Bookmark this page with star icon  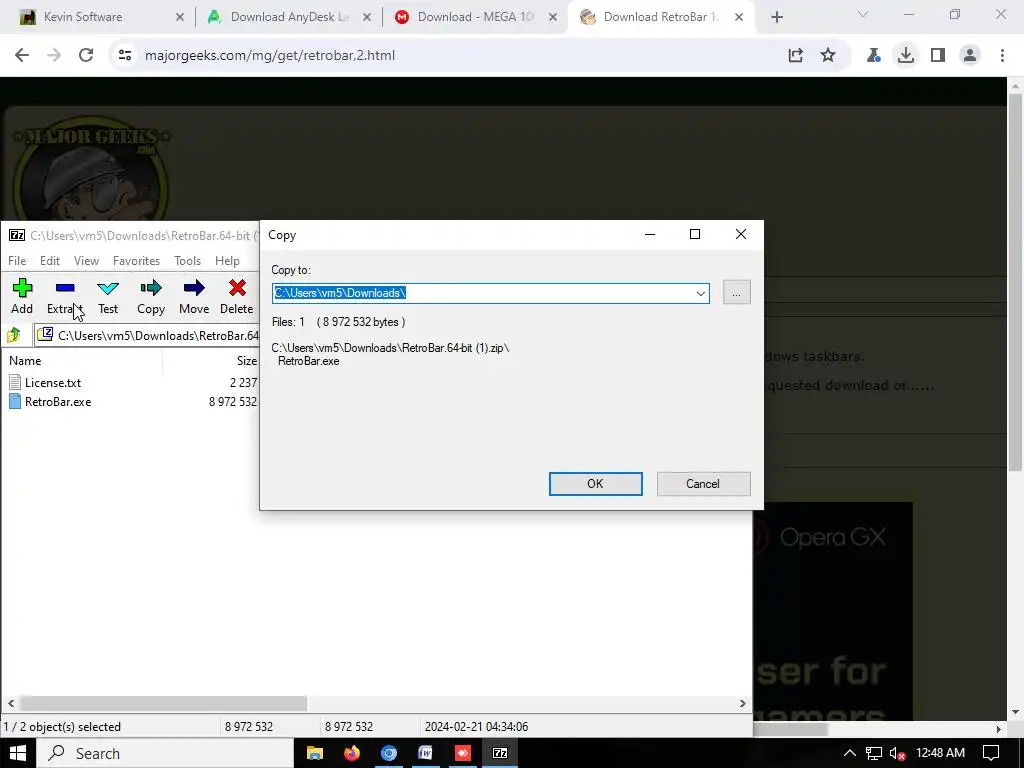pos(828,56)
